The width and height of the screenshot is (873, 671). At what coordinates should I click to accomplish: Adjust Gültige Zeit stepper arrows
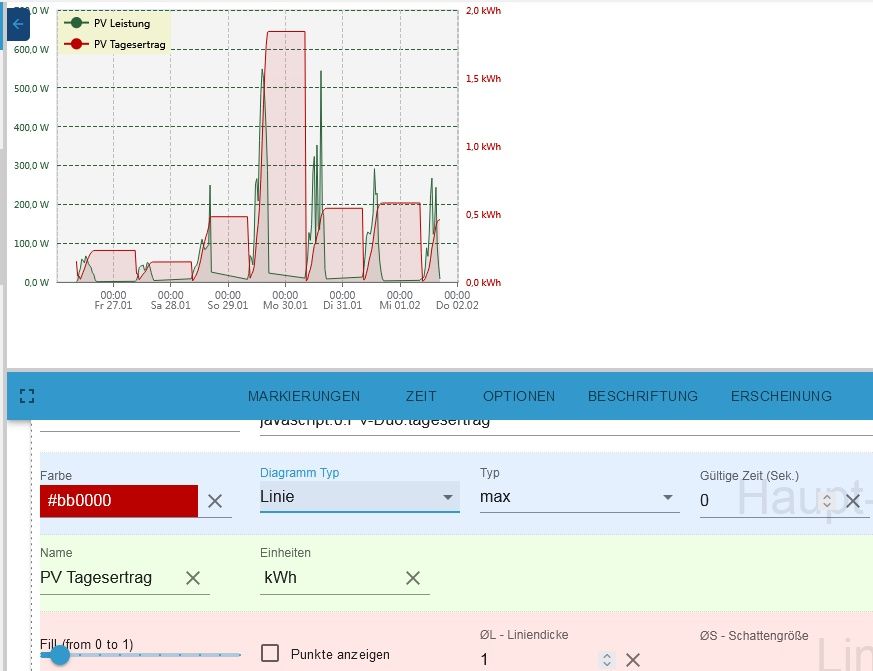pos(827,501)
